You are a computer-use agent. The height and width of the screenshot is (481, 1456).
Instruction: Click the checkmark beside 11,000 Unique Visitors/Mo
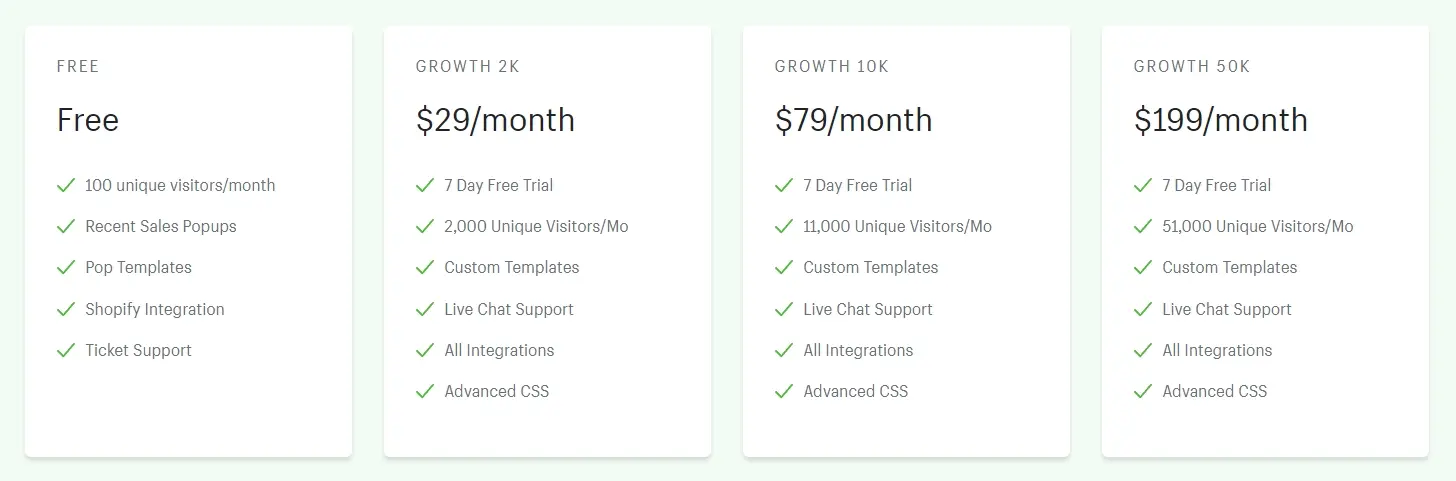[784, 226]
